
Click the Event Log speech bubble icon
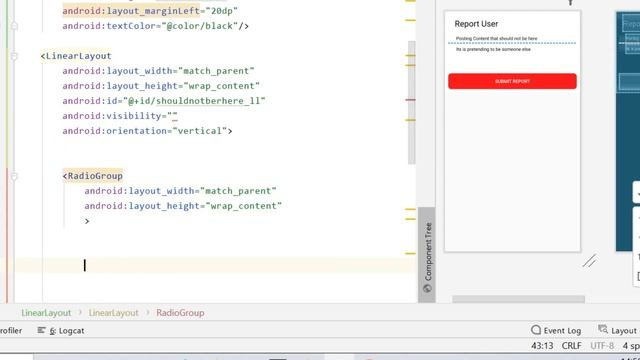point(536,330)
